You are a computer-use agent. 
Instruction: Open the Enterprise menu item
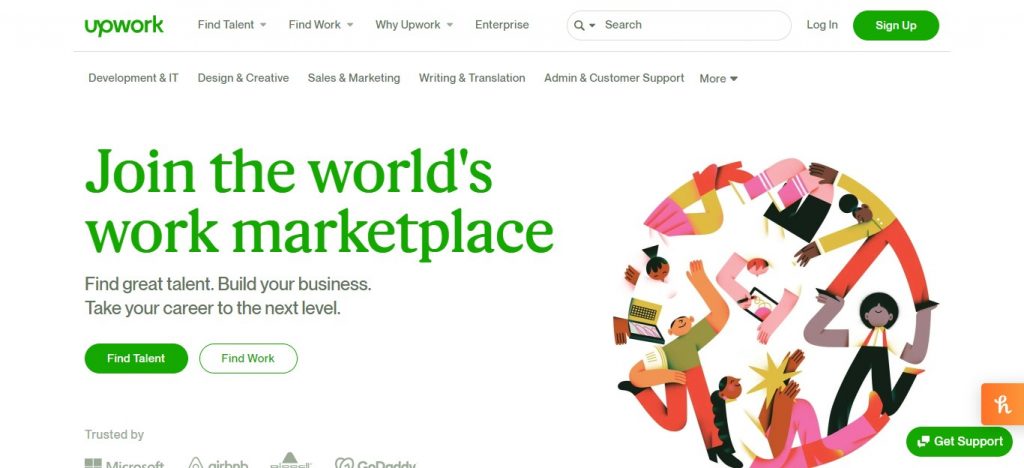(502, 25)
